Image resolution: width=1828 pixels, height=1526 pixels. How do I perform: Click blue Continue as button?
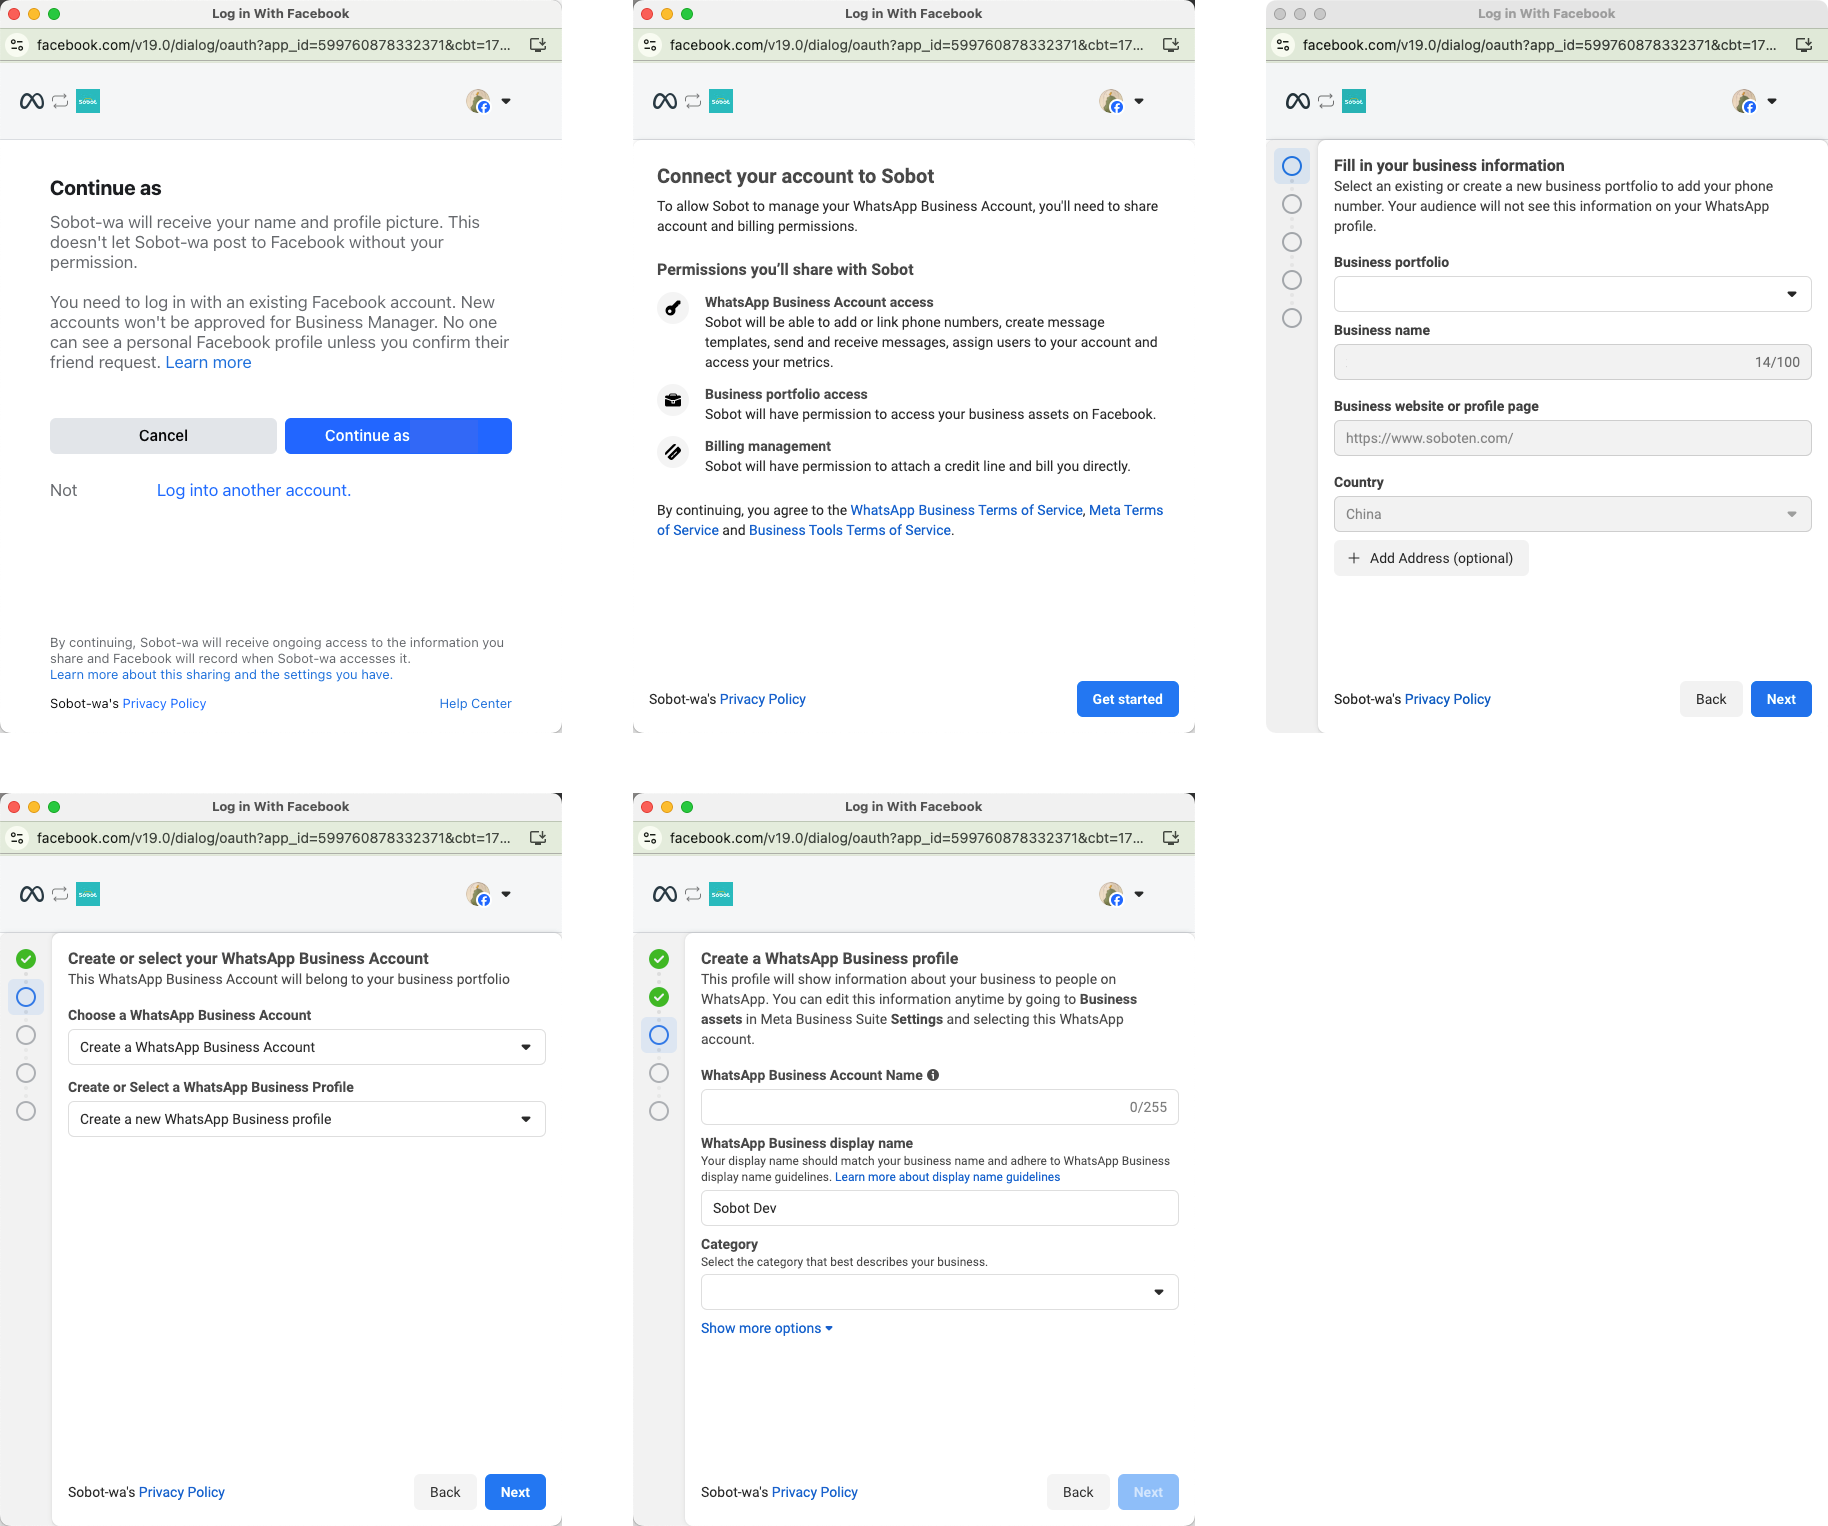tap(398, 436)
